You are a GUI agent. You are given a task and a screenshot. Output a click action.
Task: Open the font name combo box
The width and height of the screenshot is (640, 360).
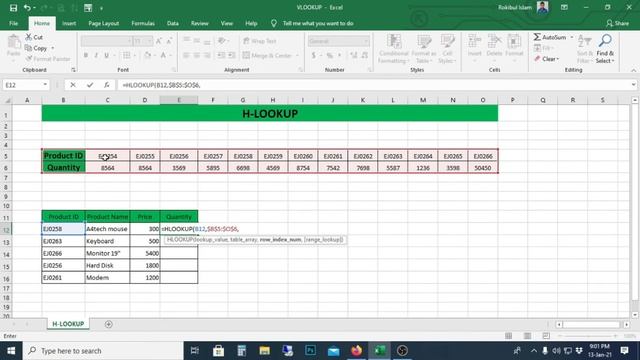point(107,41)
